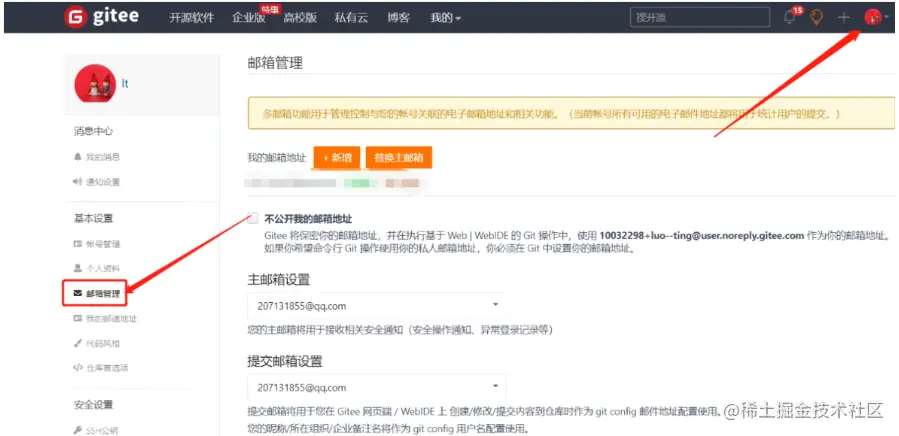Click the Gitee logo in the header
The height and width of the screenshot is (436, 899).
click(101, 17)
